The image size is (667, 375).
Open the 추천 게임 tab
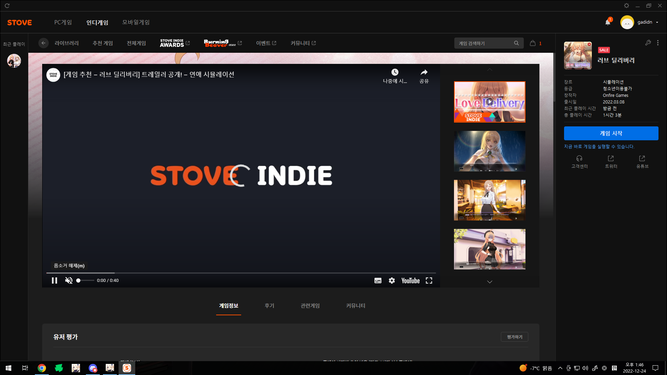(x=103, y=43)
